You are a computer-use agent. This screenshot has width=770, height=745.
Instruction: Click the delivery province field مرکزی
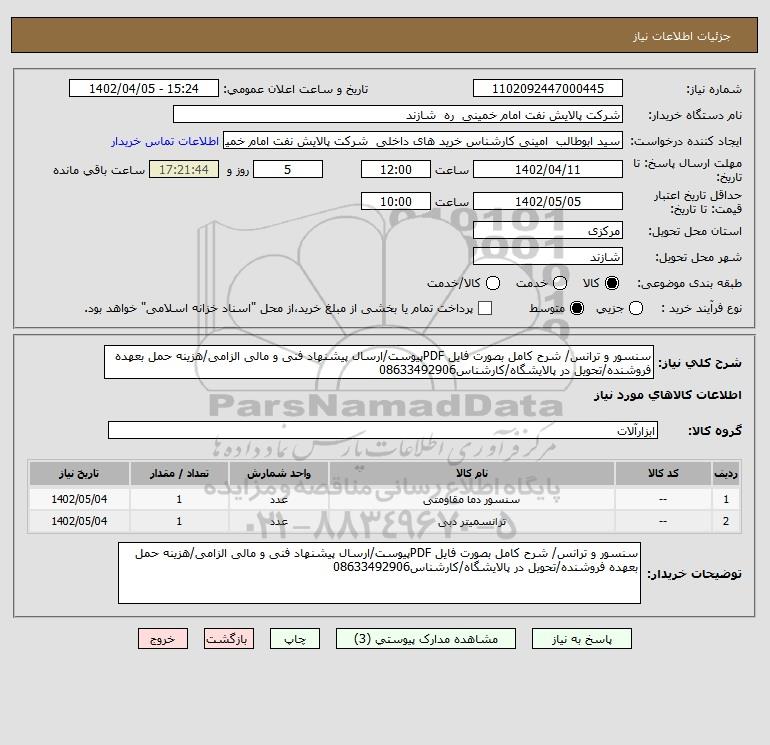[548, 231]
